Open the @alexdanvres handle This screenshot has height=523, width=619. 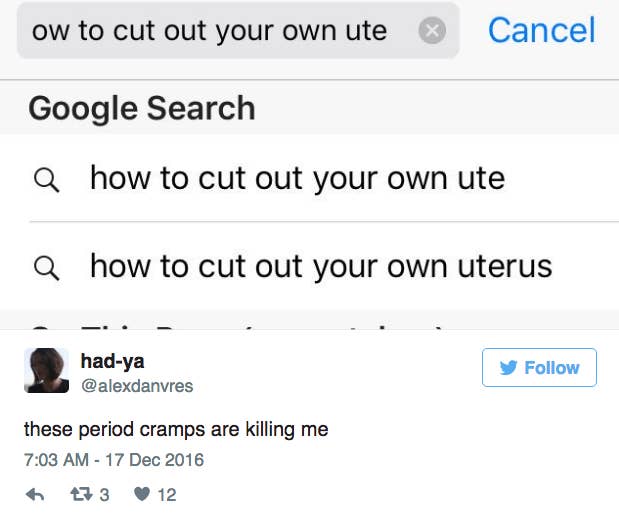pyautogui.click(x=137, y=386)
